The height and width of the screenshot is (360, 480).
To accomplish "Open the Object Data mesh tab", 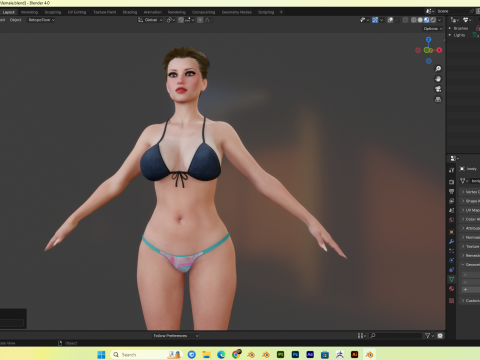I will 452,279.
